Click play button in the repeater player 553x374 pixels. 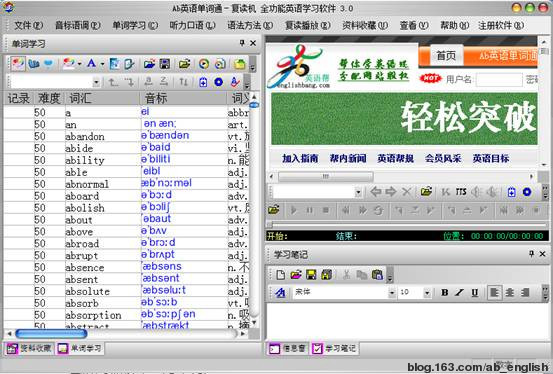point(293,211)
